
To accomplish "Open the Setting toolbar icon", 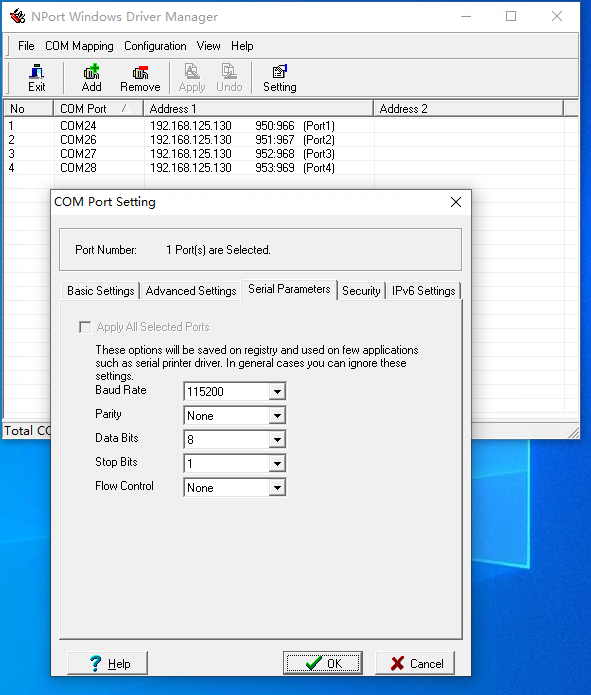I will tap(280, 78).
